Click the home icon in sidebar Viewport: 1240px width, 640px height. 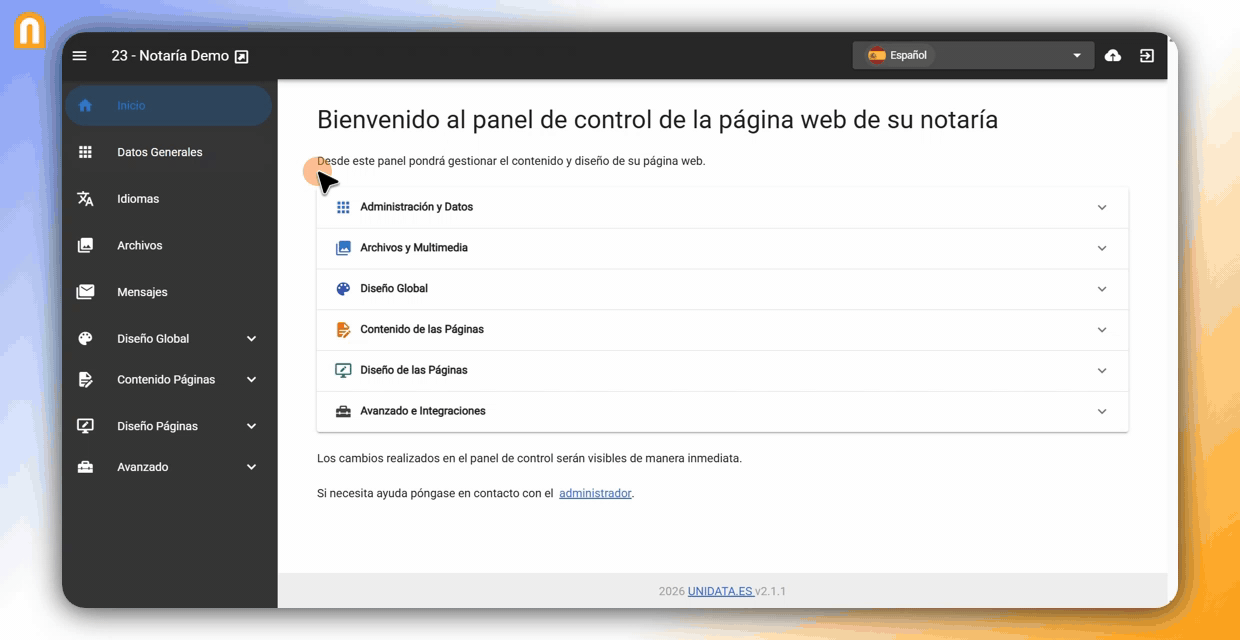(x=85, y=105)
